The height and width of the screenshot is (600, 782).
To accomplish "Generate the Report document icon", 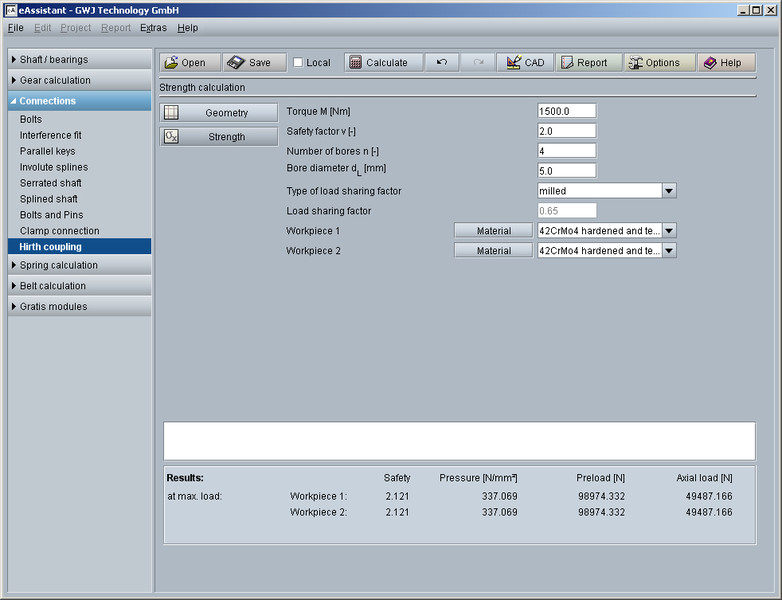I will pos(567,63).
